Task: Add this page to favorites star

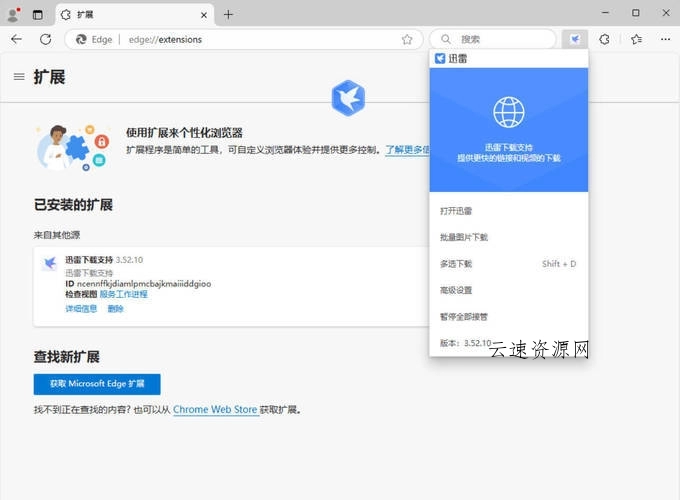Action: [407, 39]
